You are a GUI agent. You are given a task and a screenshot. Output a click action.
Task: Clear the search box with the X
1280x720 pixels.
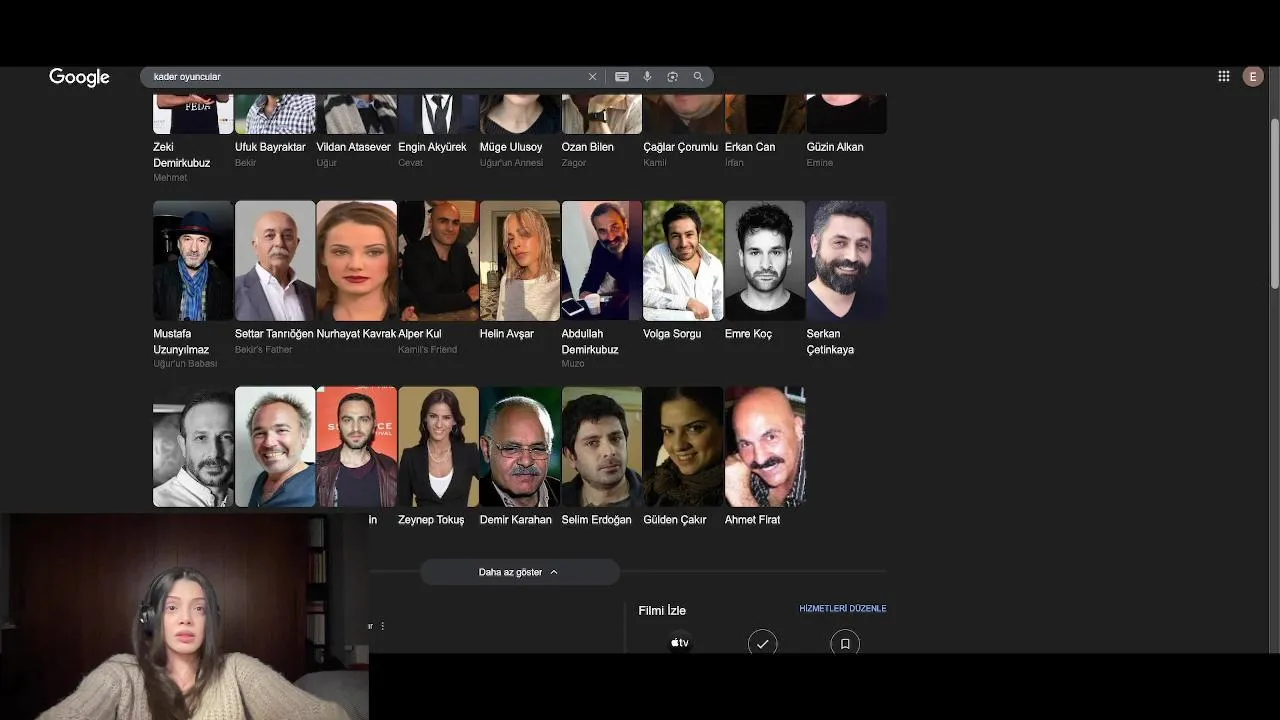[x=592, y=77]
